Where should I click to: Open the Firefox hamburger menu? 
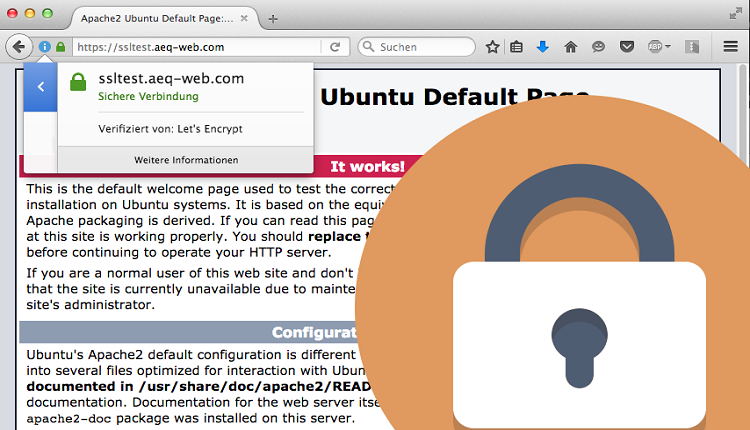pyautogui.click(x=730, y=47)
